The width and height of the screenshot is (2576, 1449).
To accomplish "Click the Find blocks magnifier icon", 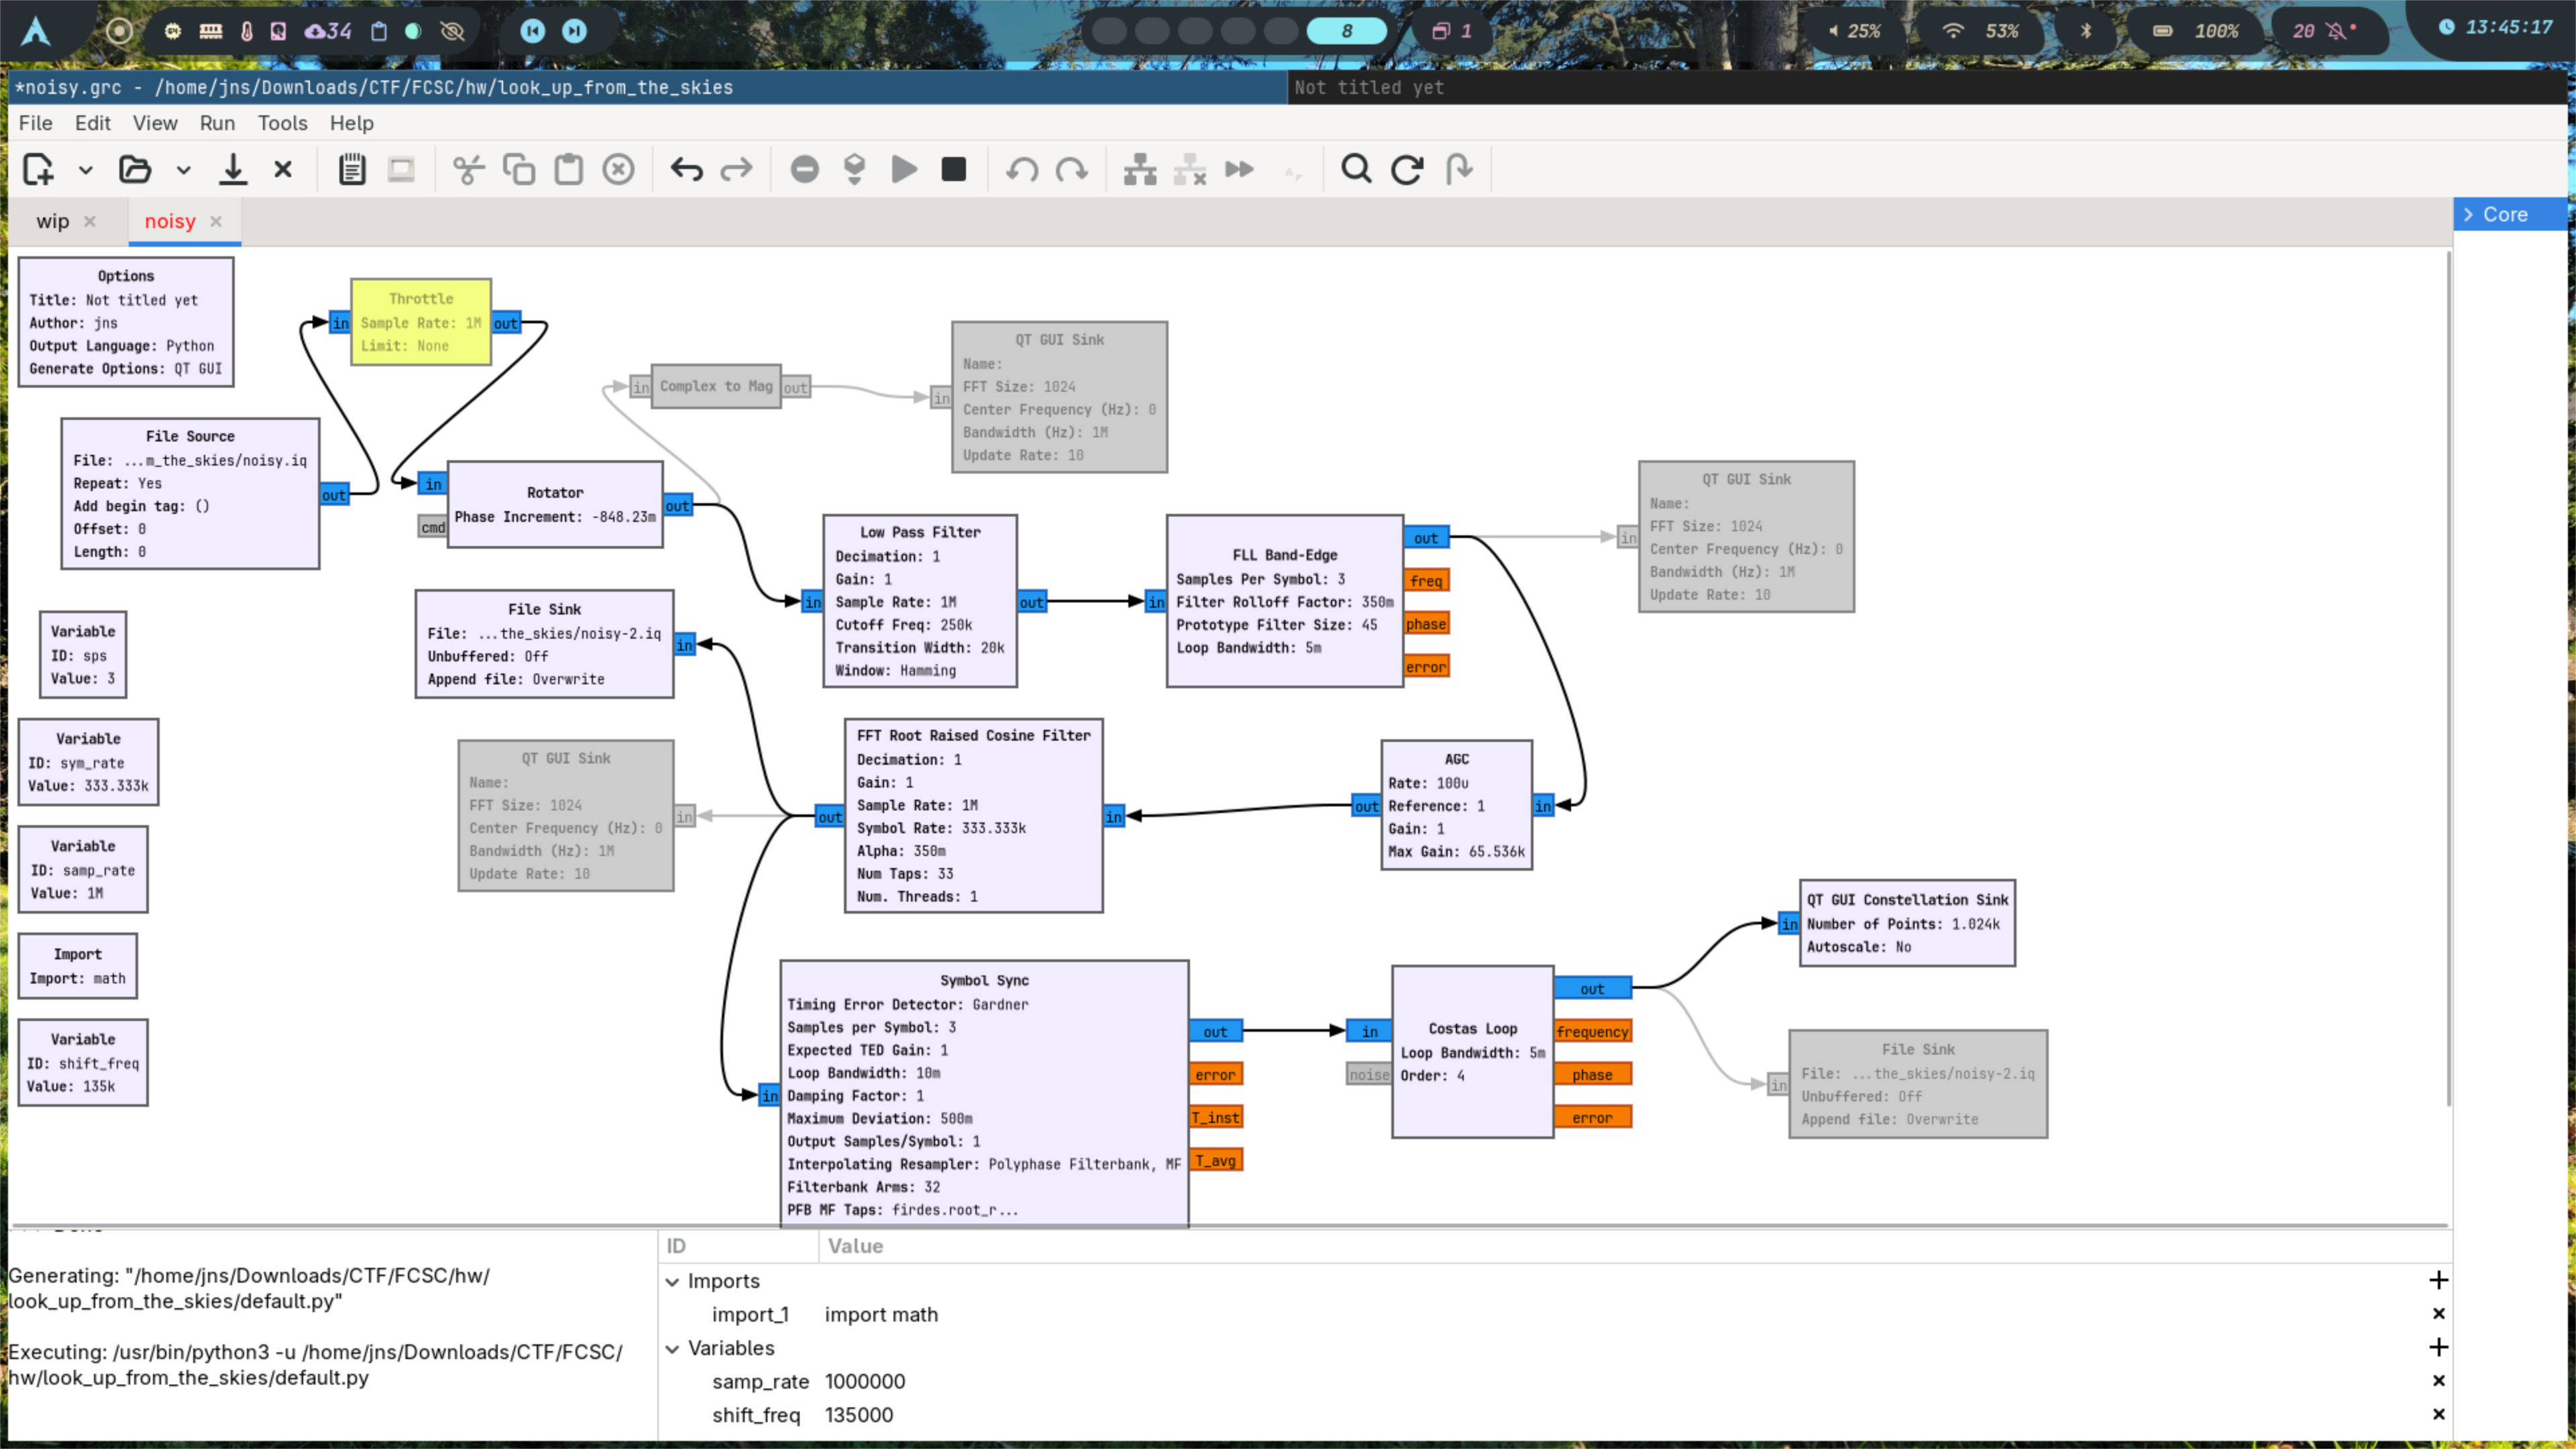I will tap(1356, 170).
